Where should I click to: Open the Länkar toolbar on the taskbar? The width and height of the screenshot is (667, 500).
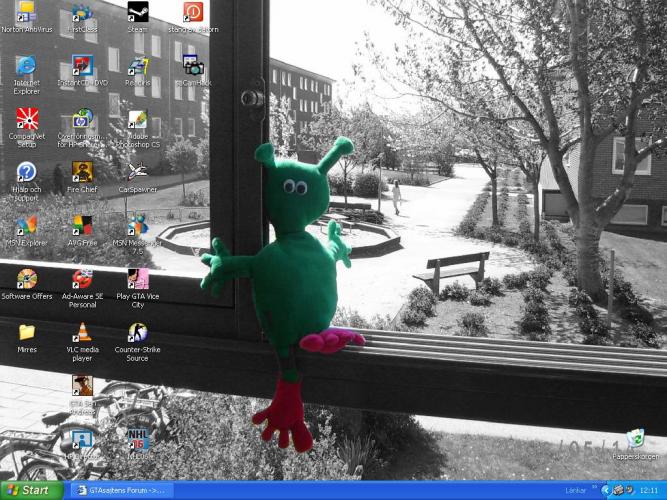[x=575, y=491]
